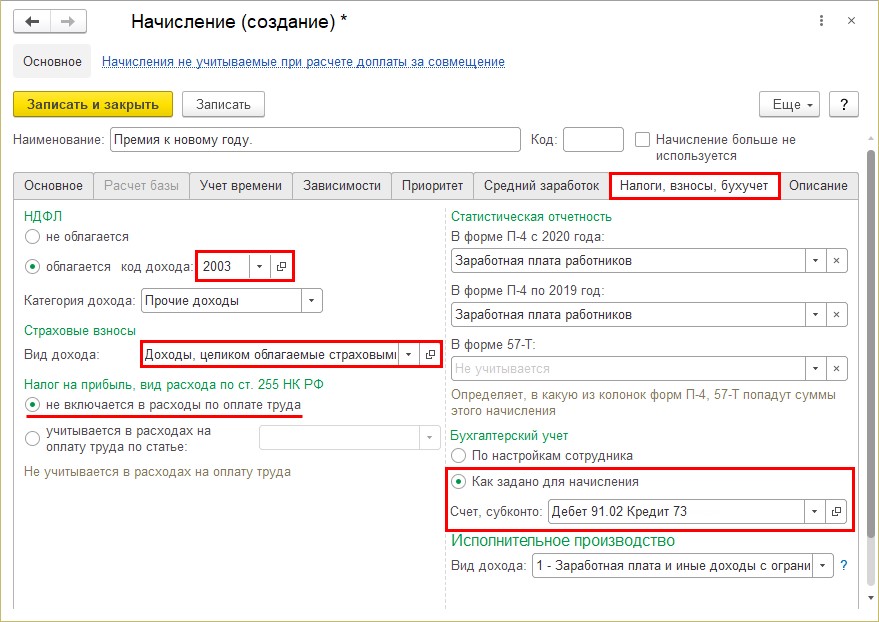Click the Категория дохода field 'Прочие доходы'
This screenshot has height=622, width=879.
tap(221, 300)
